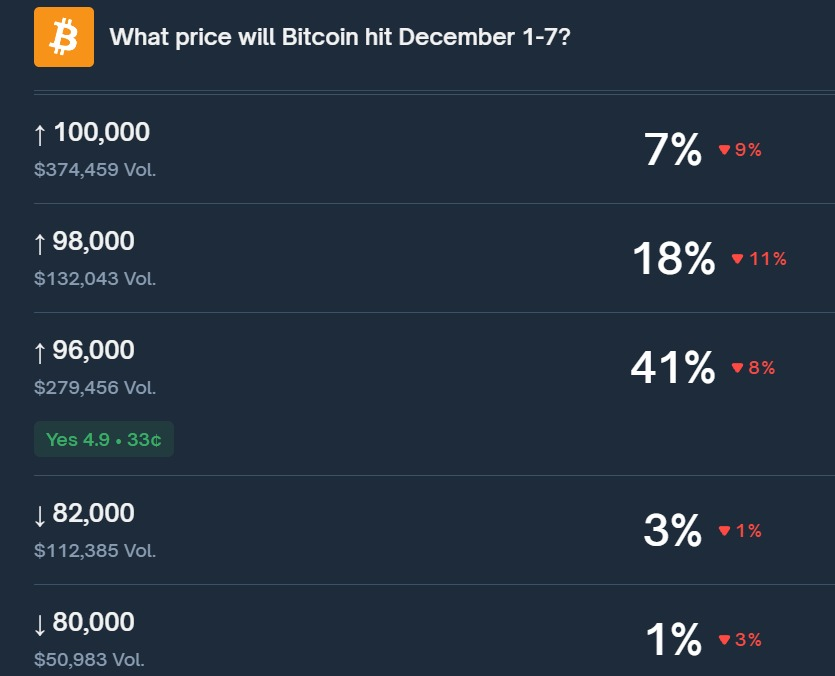Click the red down-triangle next to 9%
Viewport: 835px width, 676px height.
point(724,150)
